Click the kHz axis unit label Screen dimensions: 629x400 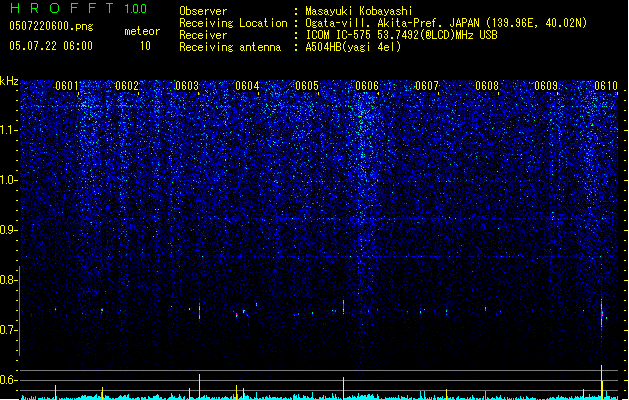coord(9,81)
